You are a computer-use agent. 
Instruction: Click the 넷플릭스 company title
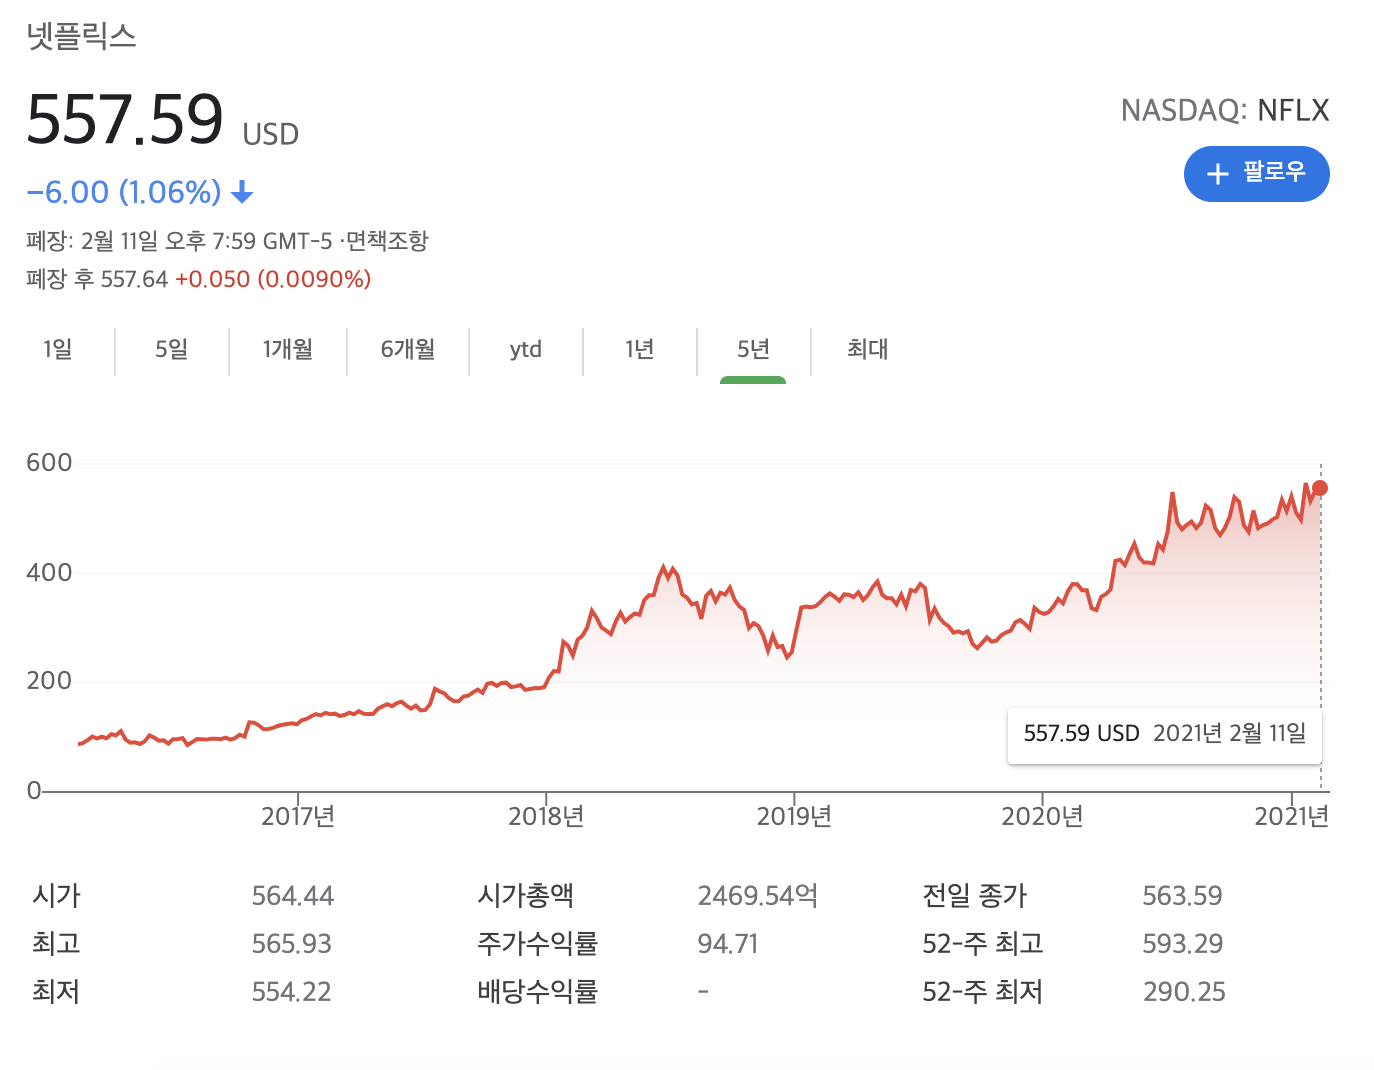[x=81, y=37]
